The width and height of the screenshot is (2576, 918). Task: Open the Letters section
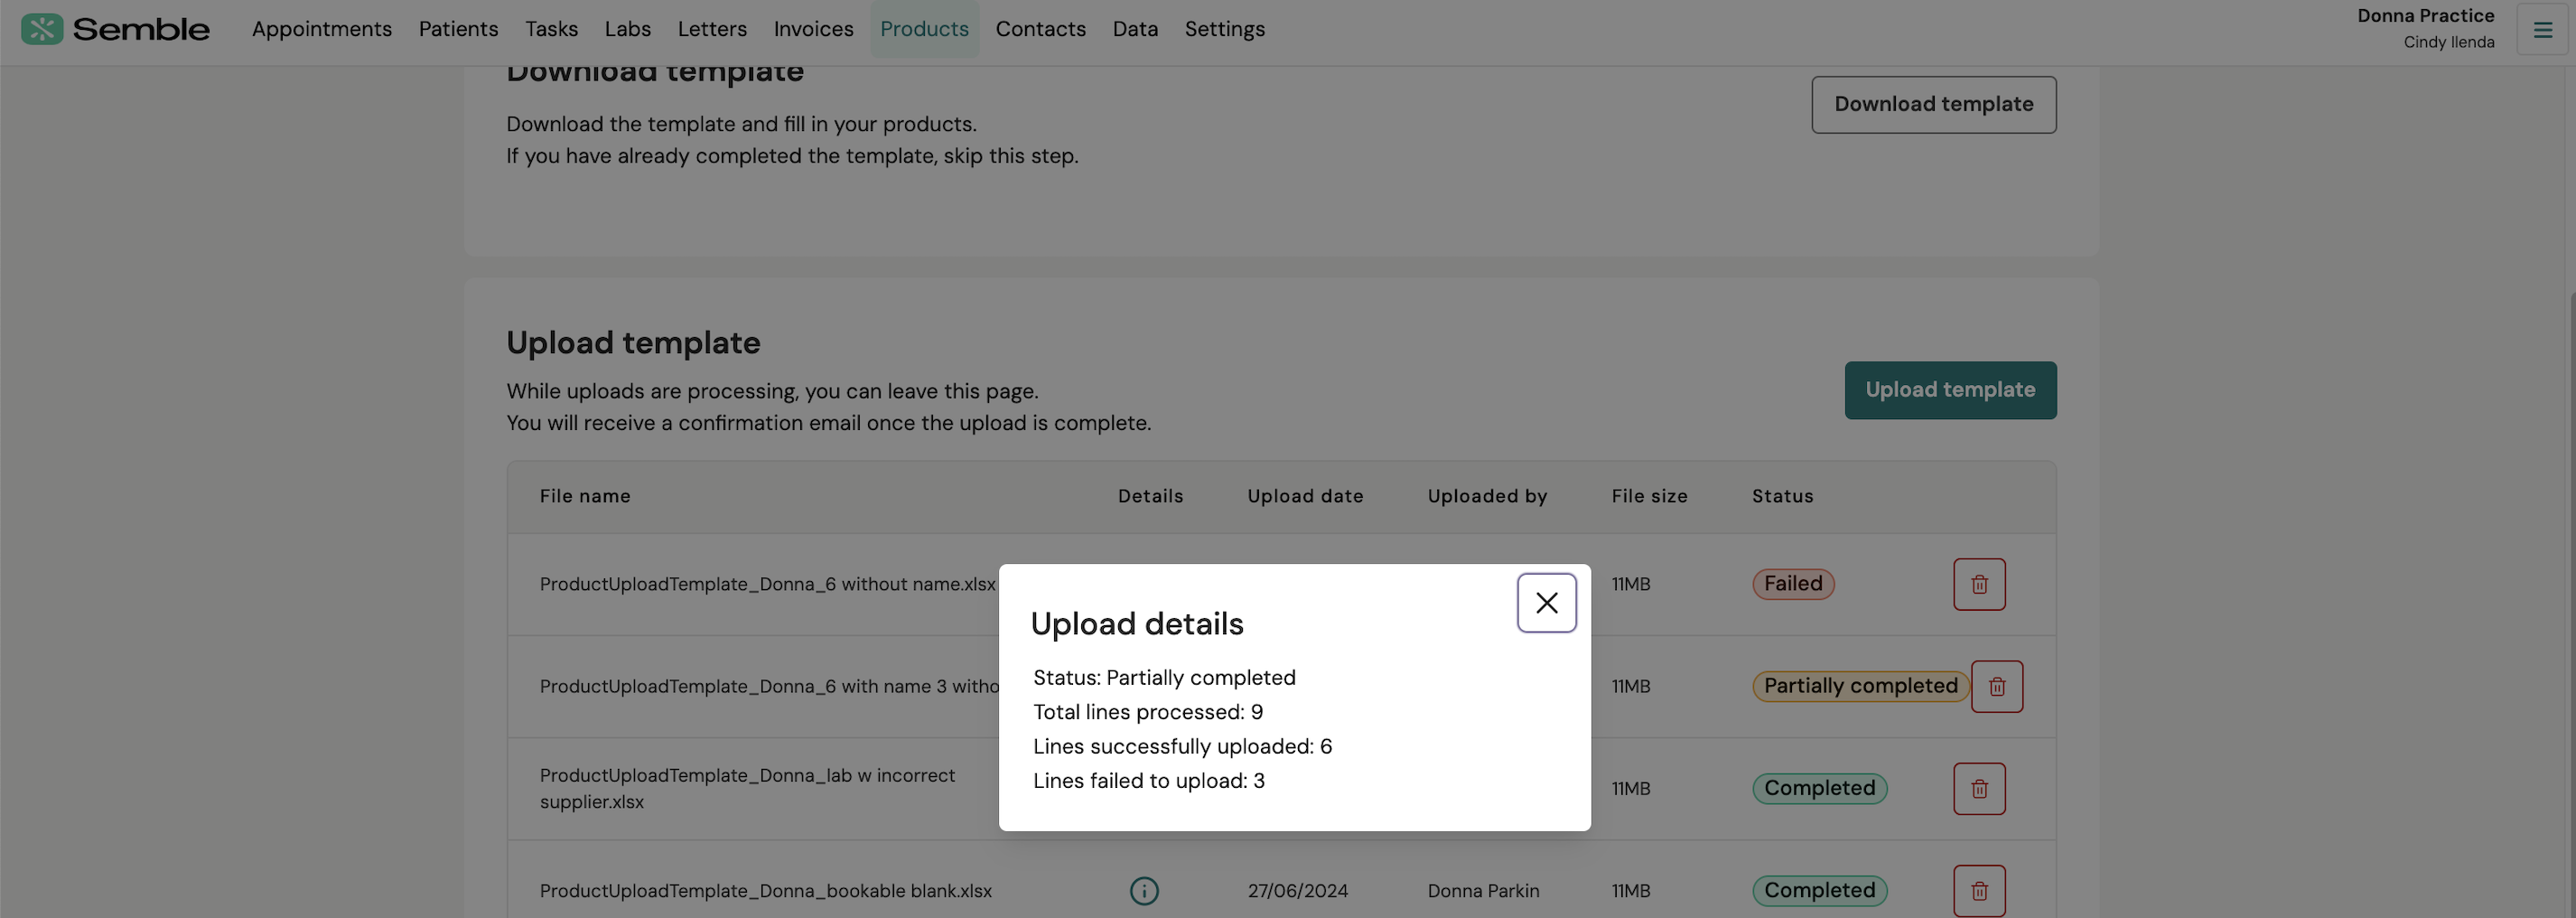[x=712, y=29]
